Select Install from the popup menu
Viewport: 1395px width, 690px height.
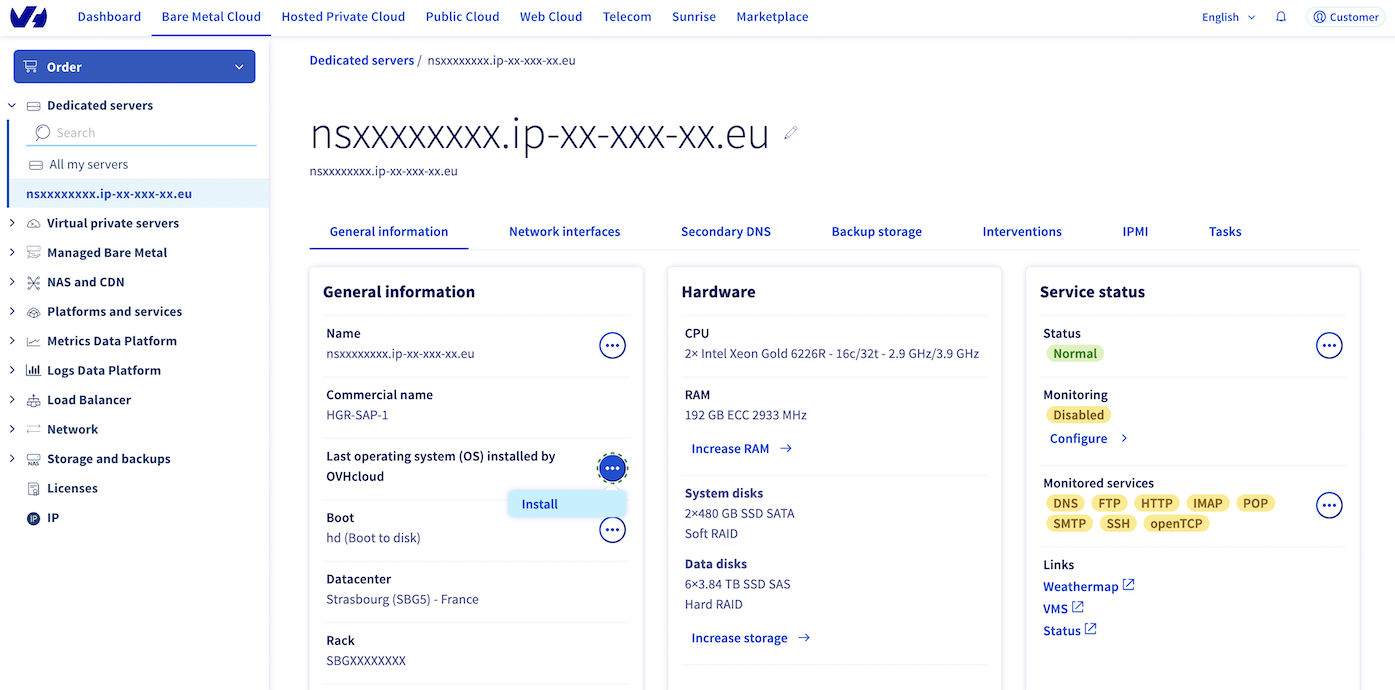click(540, 504)
